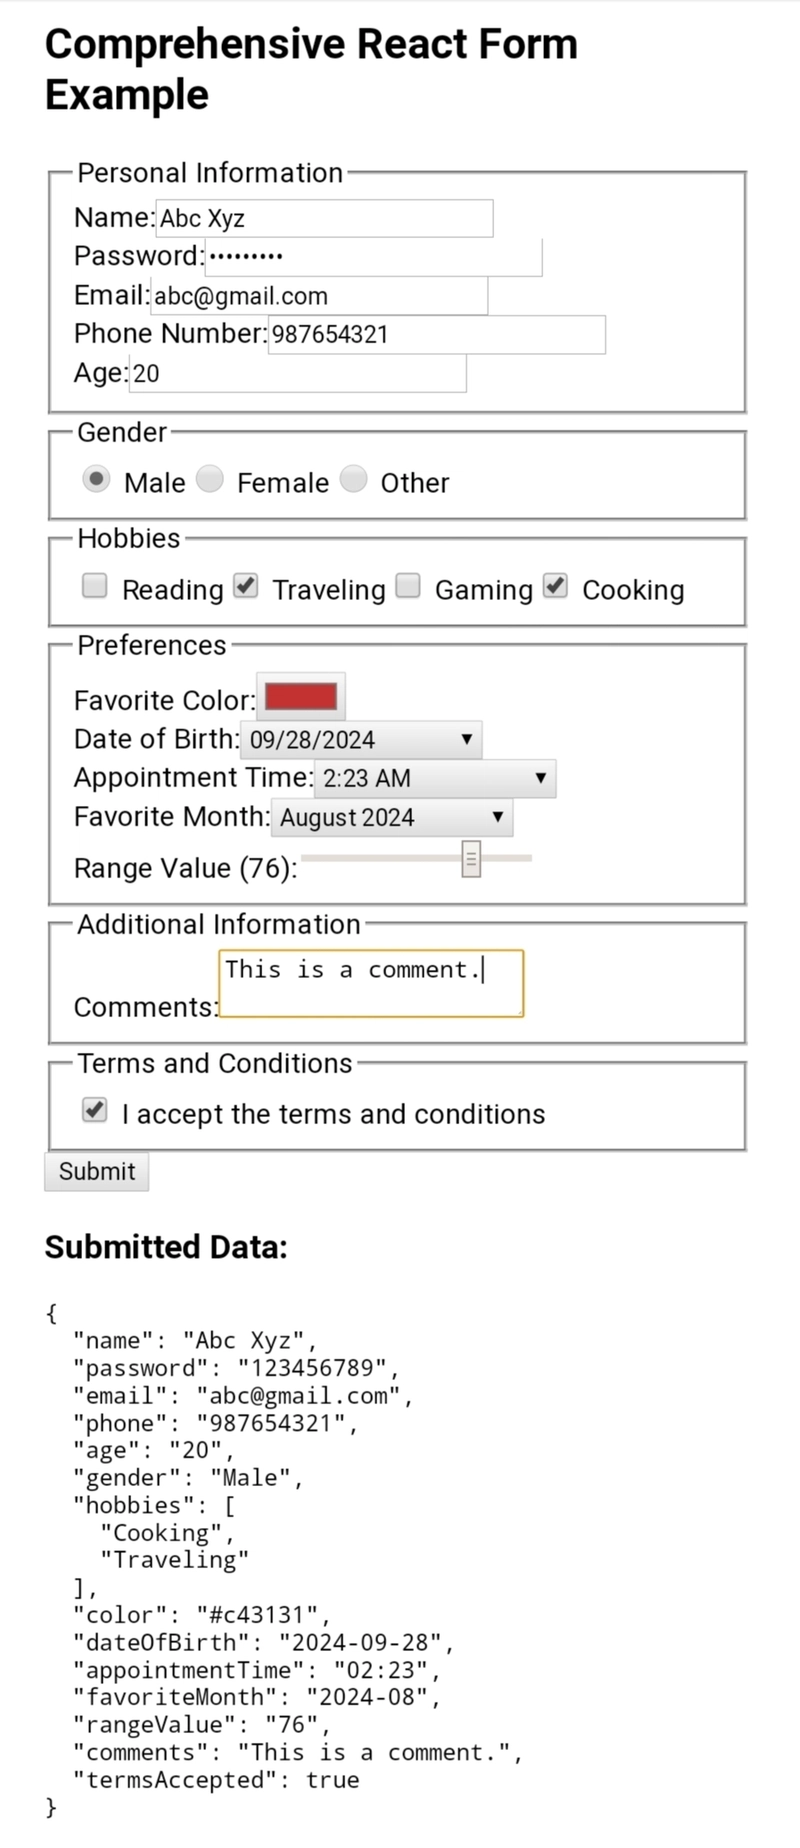The height and width of the screenshot is (1848, 800).
Task: Uncheck the Cooking hobby checkbox
Action: pyautogui.click(x=556, y=586)
